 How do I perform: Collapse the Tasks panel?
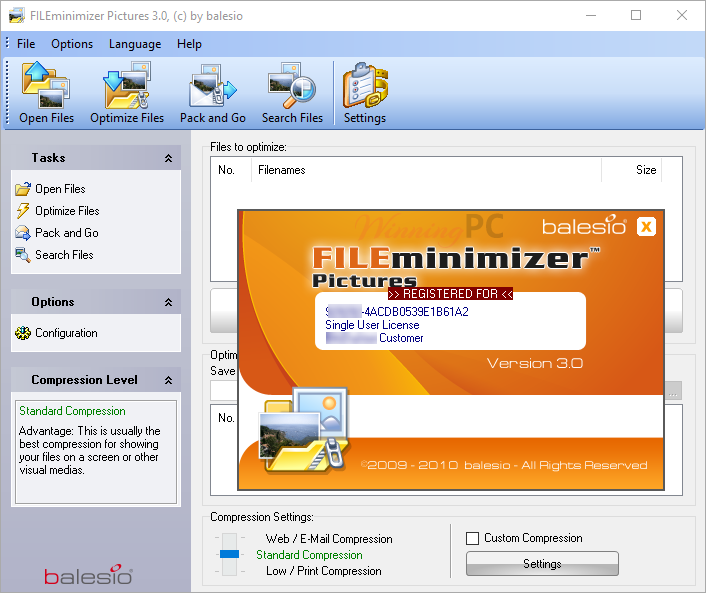pyautogui.click(x=168, y=158)
